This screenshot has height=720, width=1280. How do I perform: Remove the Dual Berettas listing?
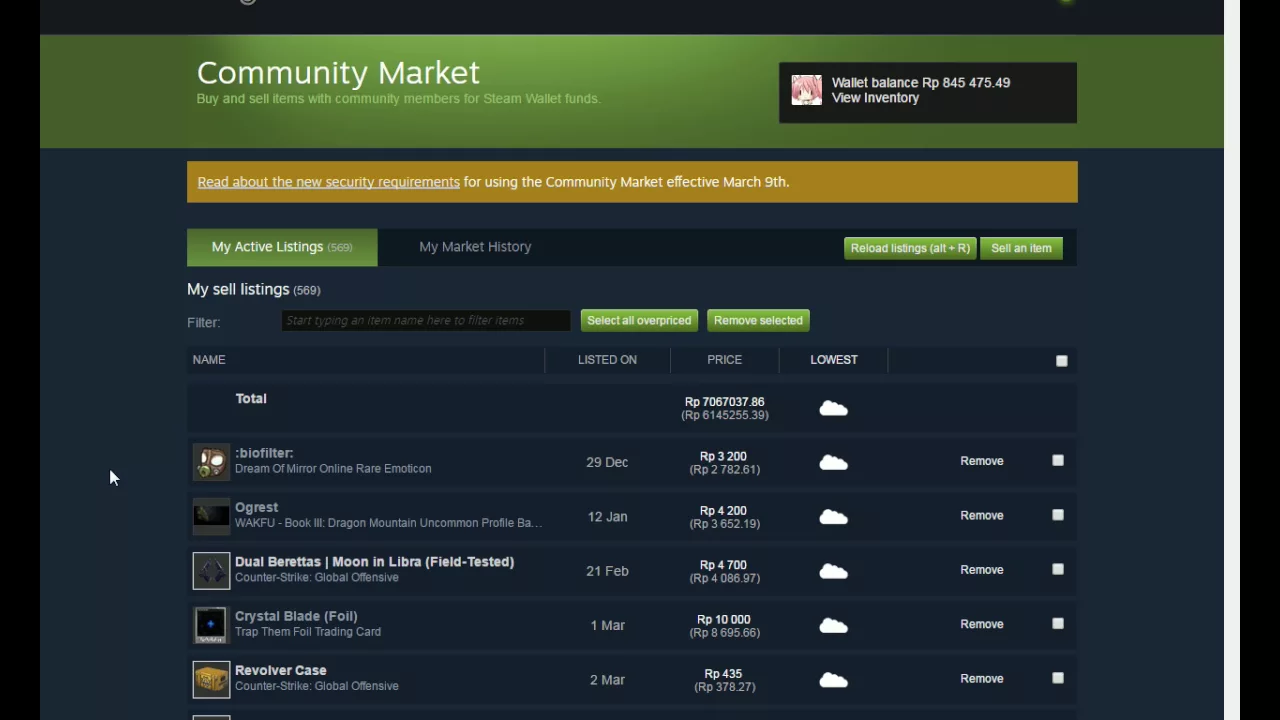click(982, 569)
